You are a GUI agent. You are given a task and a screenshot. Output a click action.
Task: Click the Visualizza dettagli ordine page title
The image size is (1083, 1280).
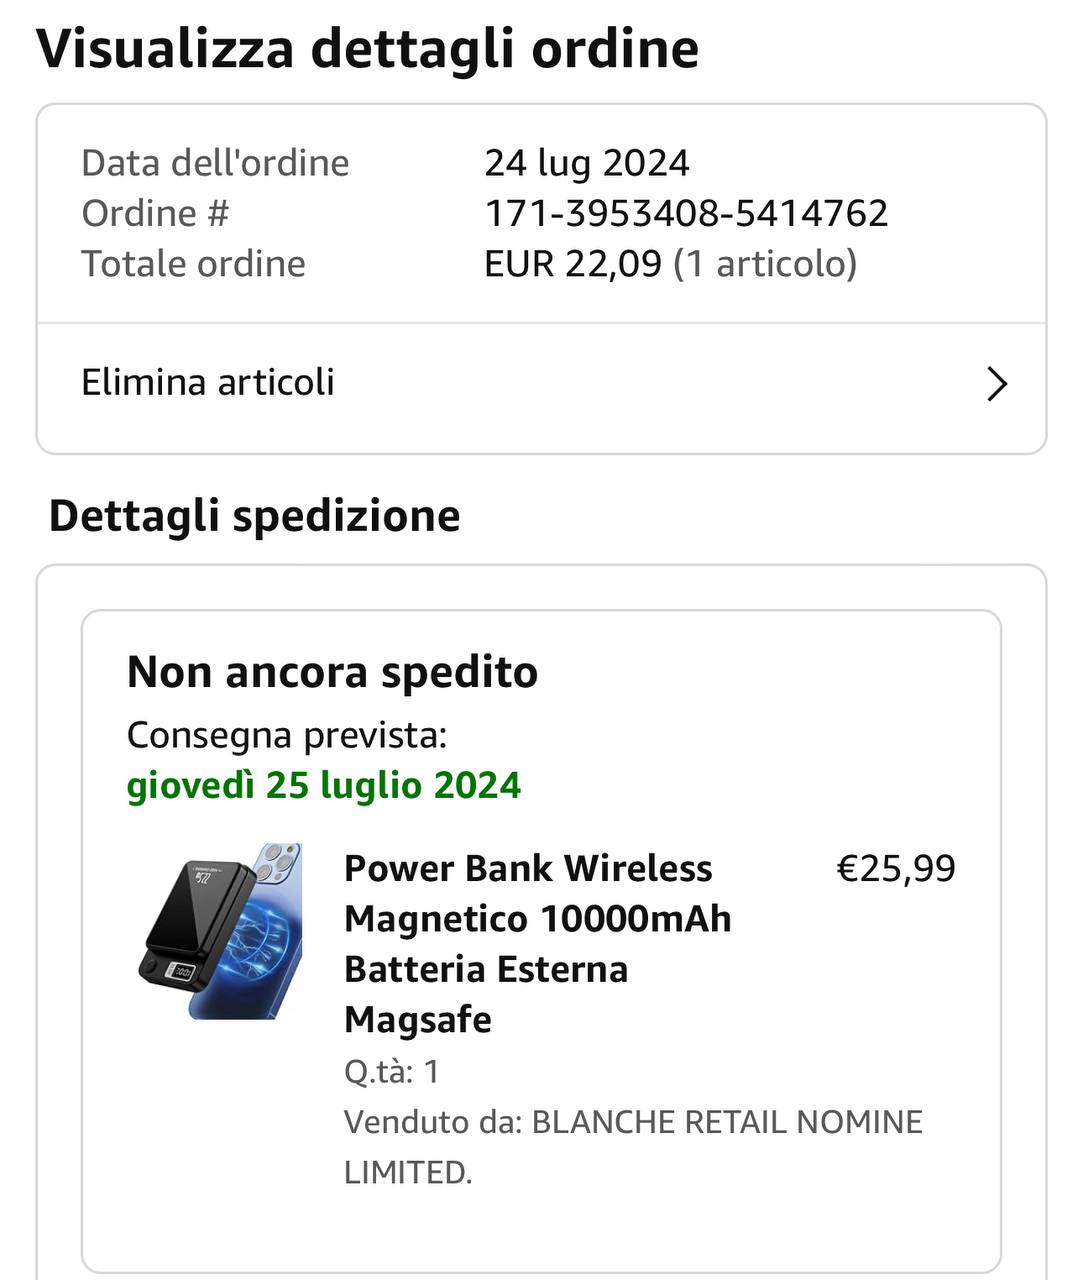pos(368,48)
